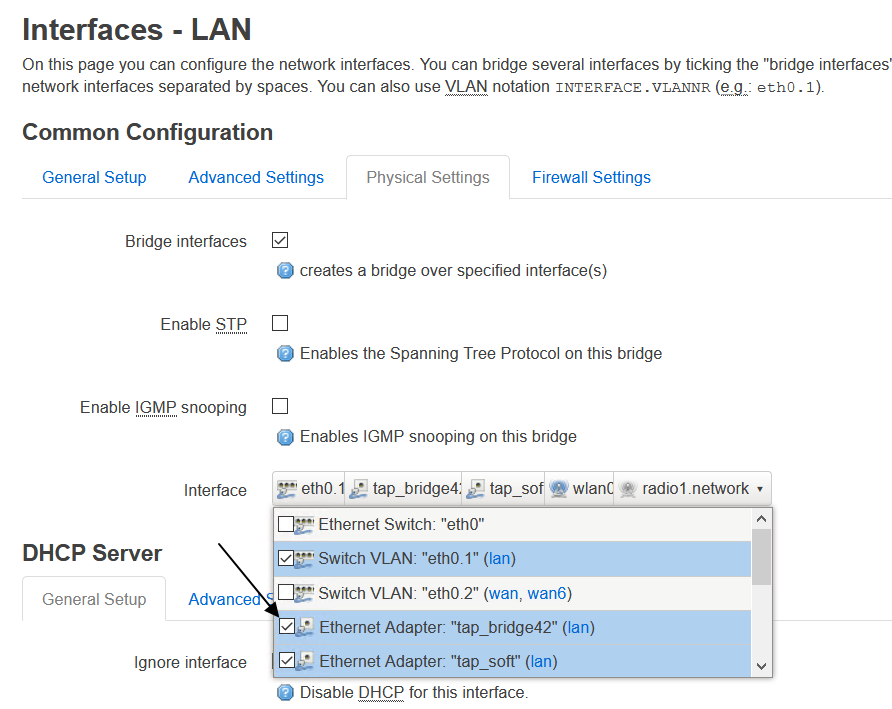This screenshot has width=892, height=709.
Task: Click the radio1.network interface icon
Action: pyautogui.click(x=627, y=488)
